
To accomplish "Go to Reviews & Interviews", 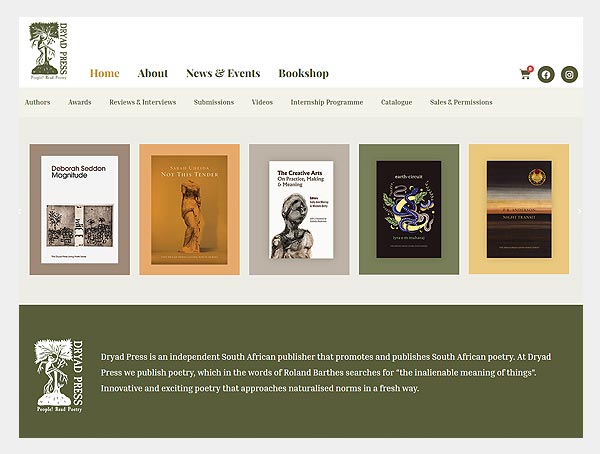I will (x=142, y=102).
